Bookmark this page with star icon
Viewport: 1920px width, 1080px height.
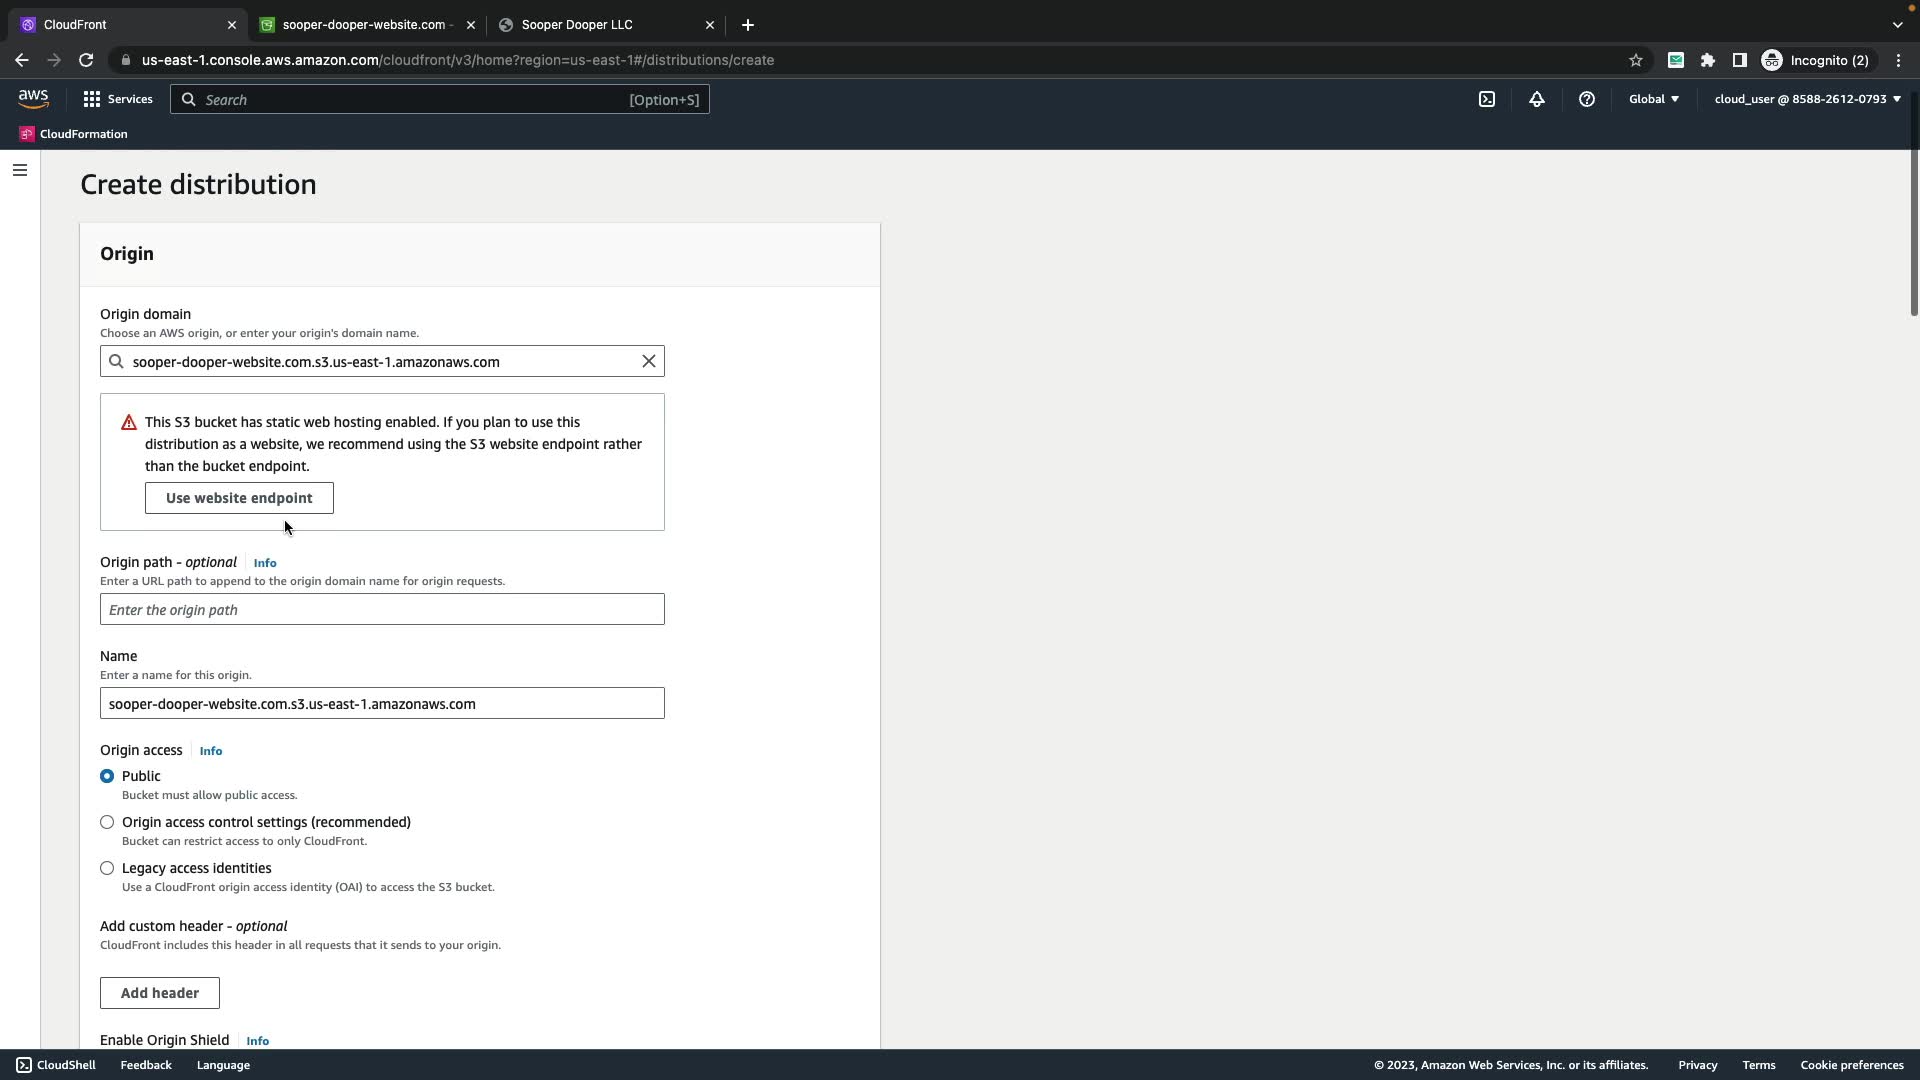(x=1636, y=60)
